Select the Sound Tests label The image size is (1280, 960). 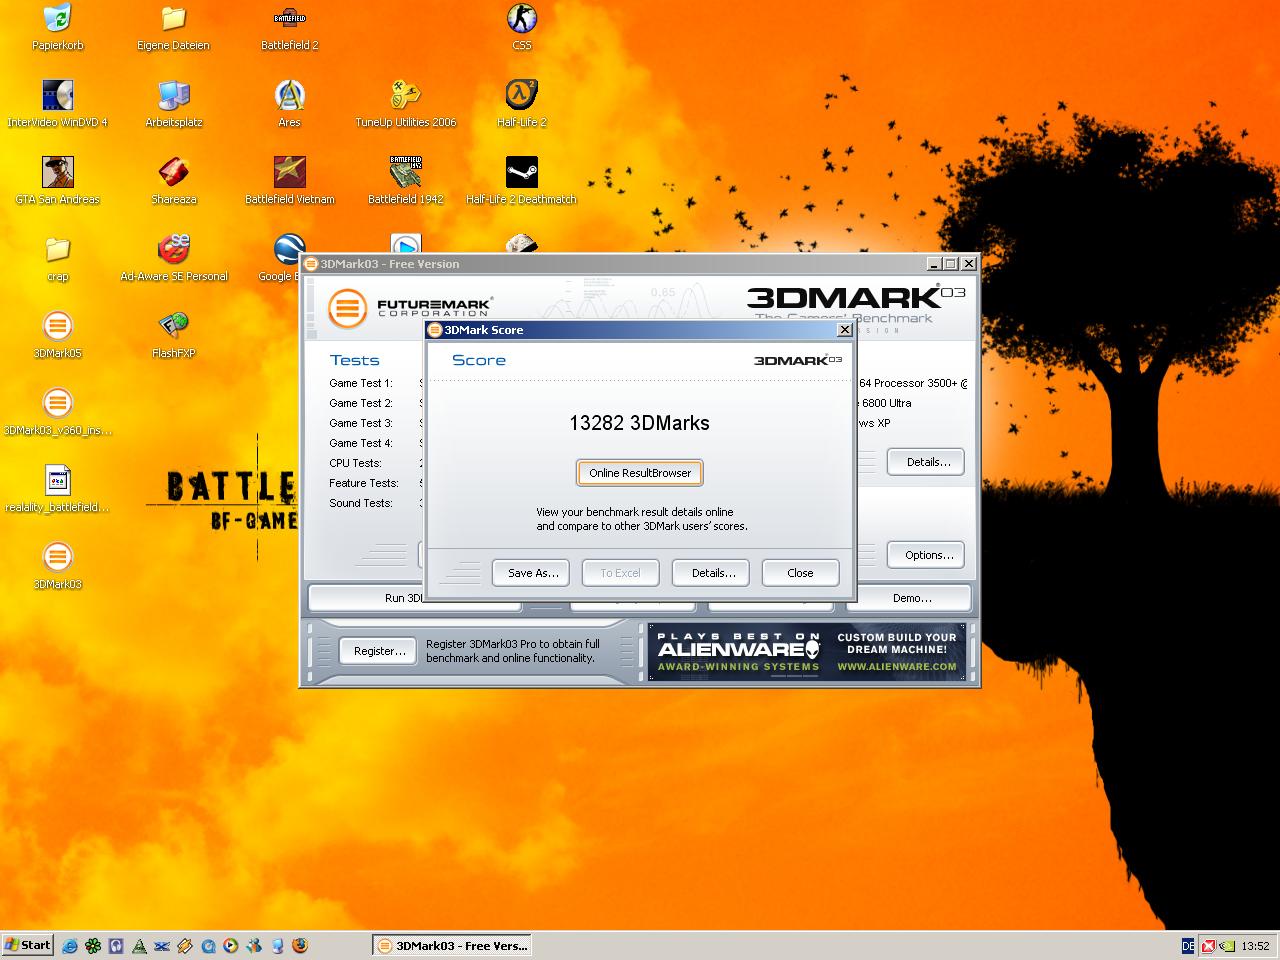pos(359,503)
